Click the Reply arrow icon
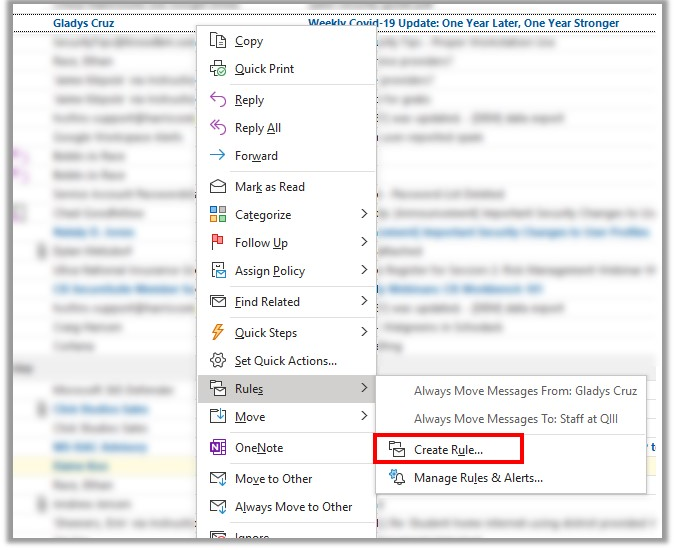Image resolution: width=679 pixels, height=550 pixels. (218, 100)
